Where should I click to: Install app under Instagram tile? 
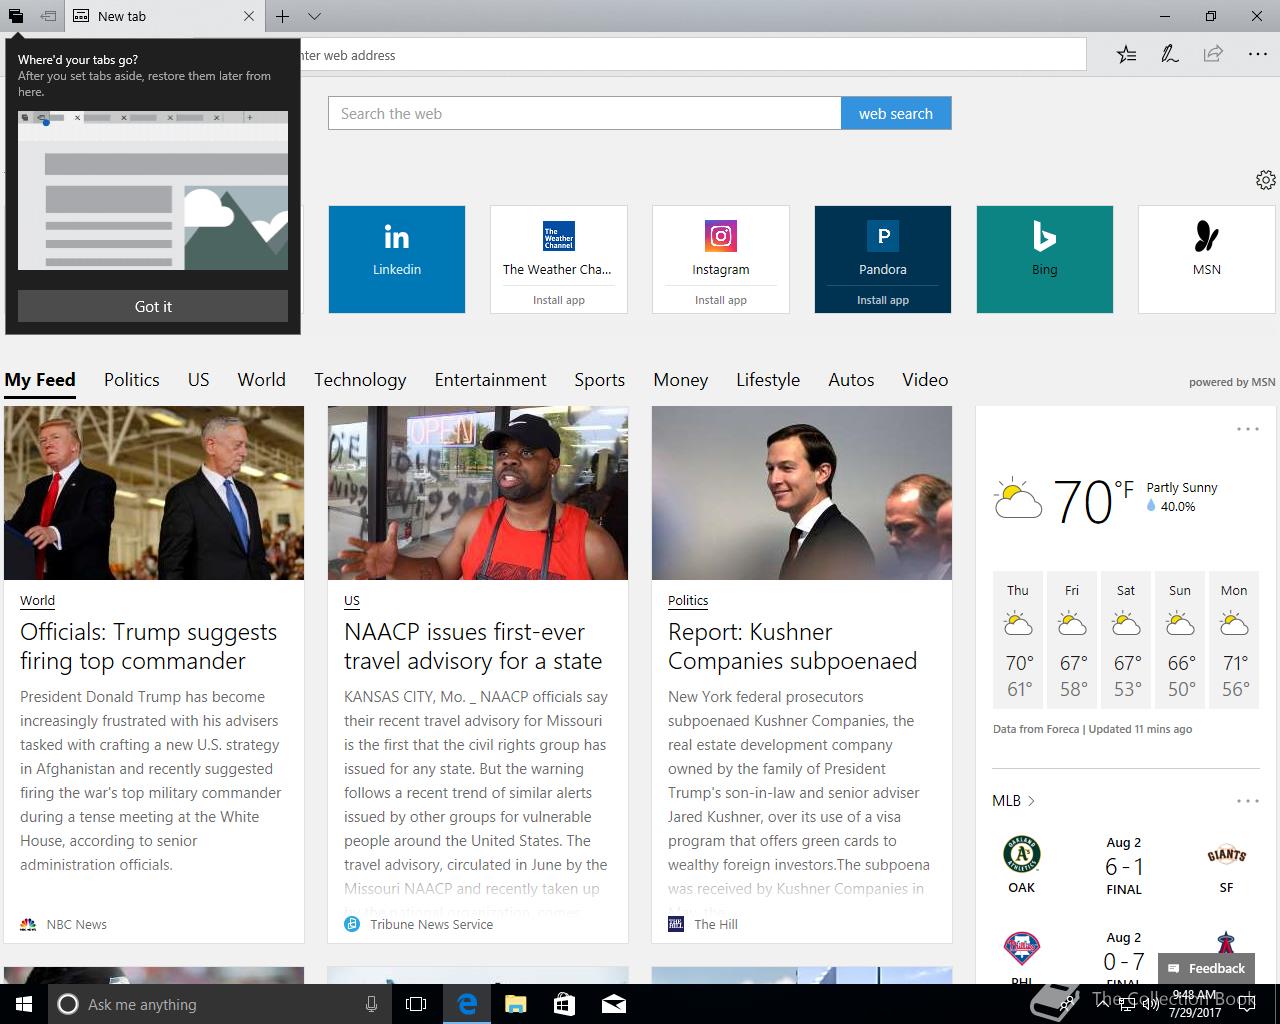(x=721, y=300)
